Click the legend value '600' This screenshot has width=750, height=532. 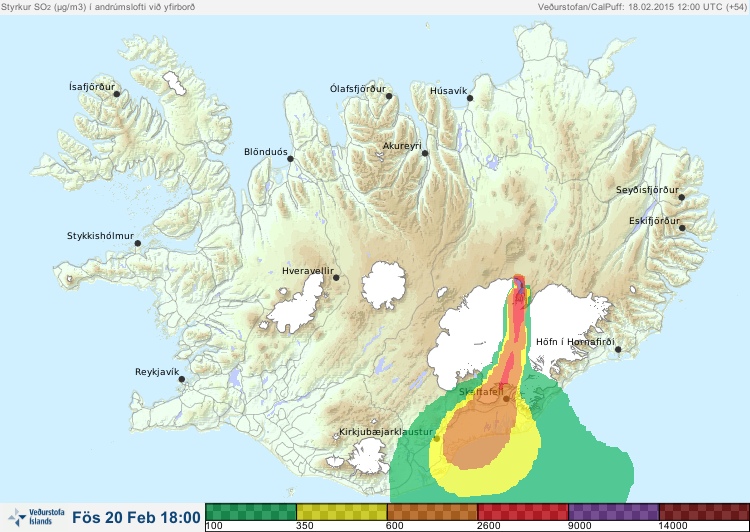(395, 526)
